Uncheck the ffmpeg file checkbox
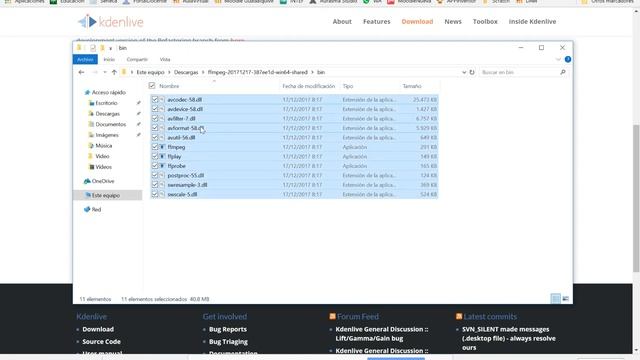Screen dimensions: 640x360 click(155, 147)
